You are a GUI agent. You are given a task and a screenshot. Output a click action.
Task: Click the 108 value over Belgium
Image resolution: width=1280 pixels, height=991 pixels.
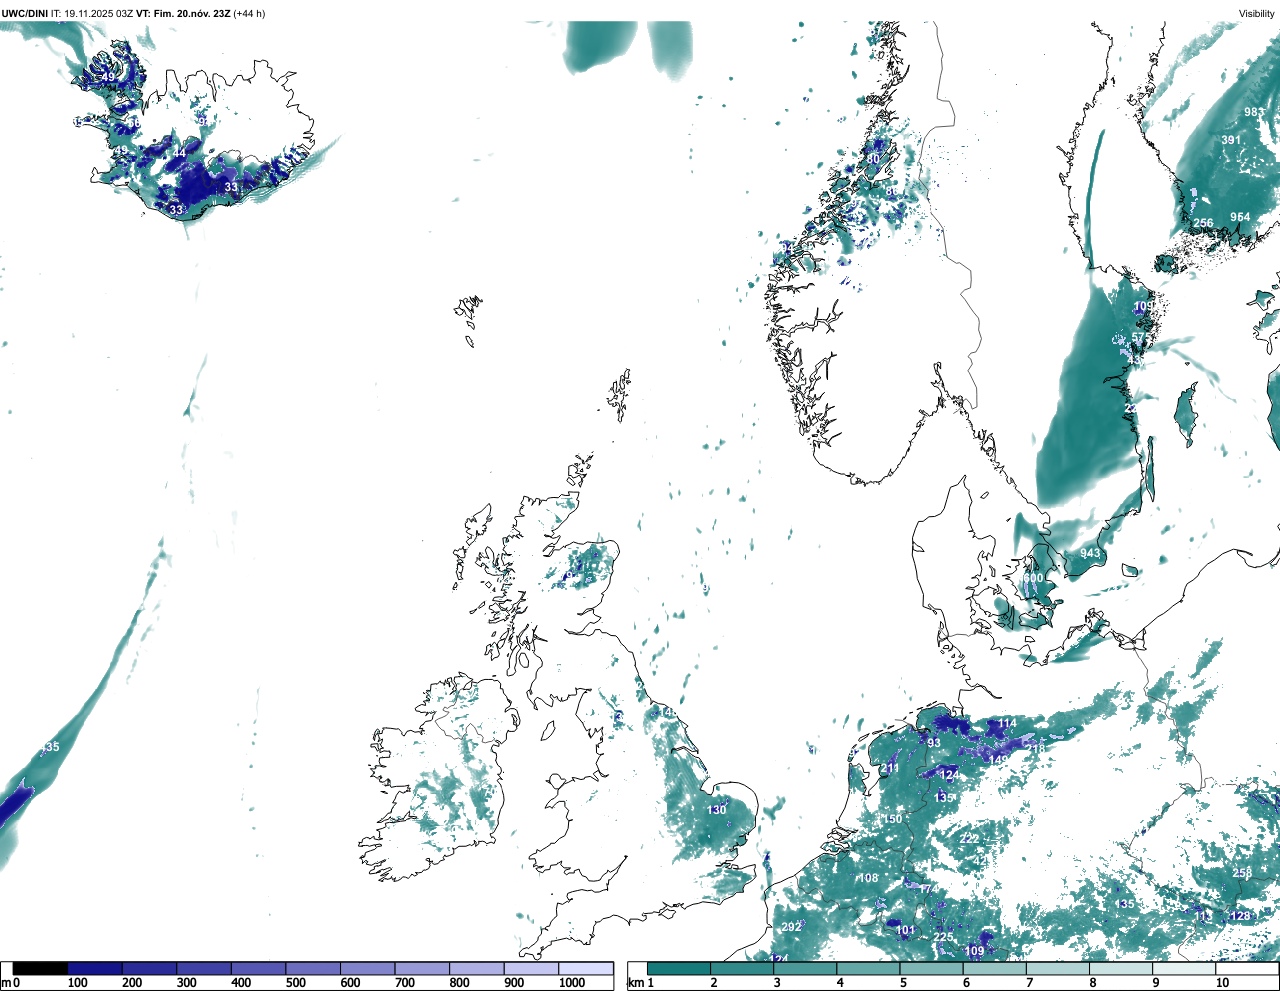(869, 878)
